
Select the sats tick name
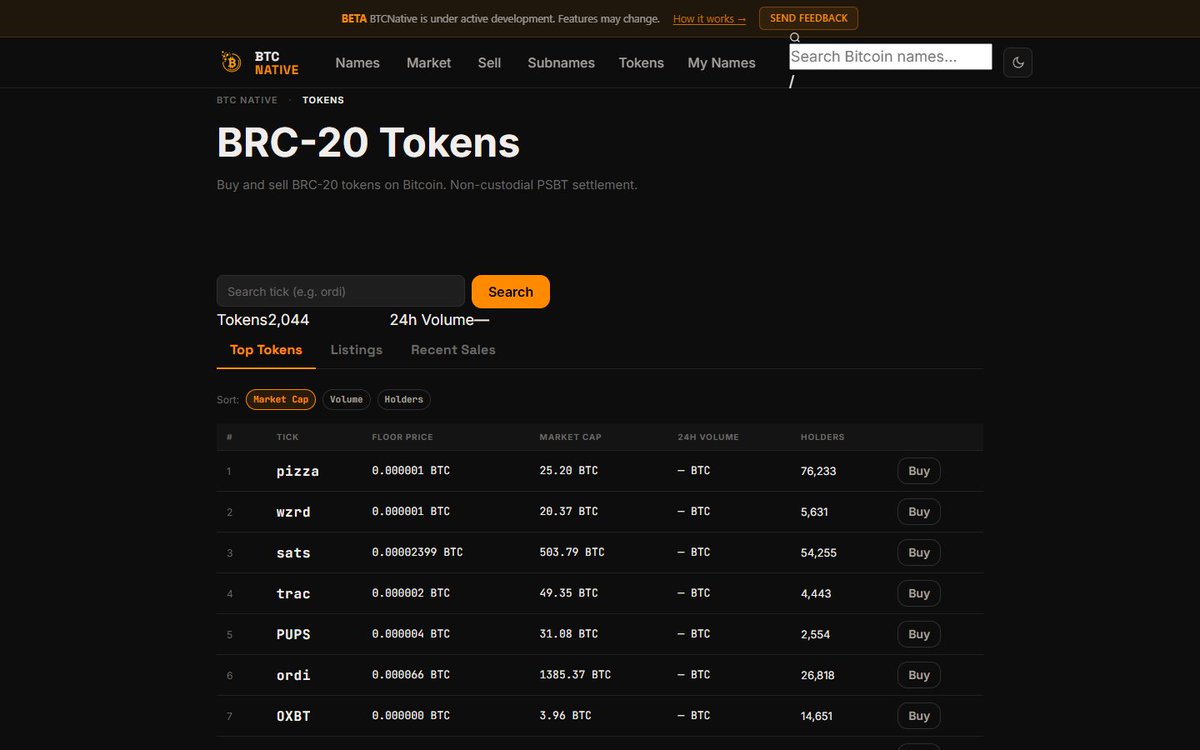pyautogui.click(x=294, y=553)
